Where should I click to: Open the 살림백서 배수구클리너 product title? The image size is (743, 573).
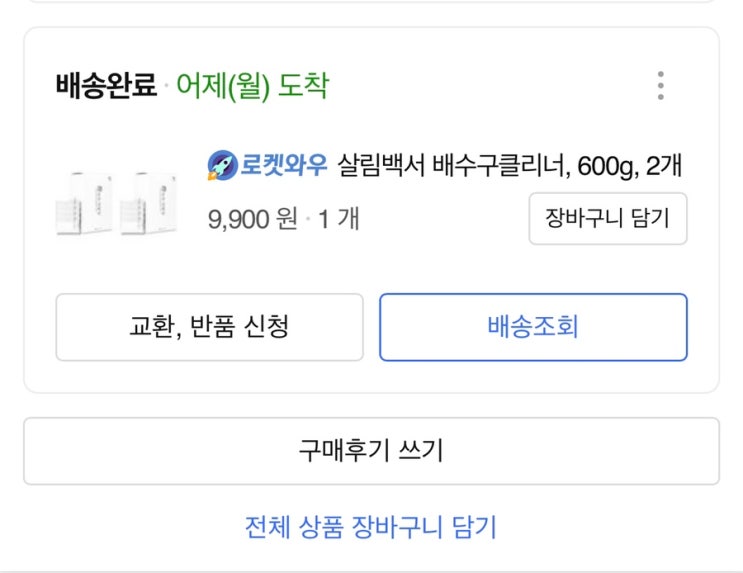510,165
